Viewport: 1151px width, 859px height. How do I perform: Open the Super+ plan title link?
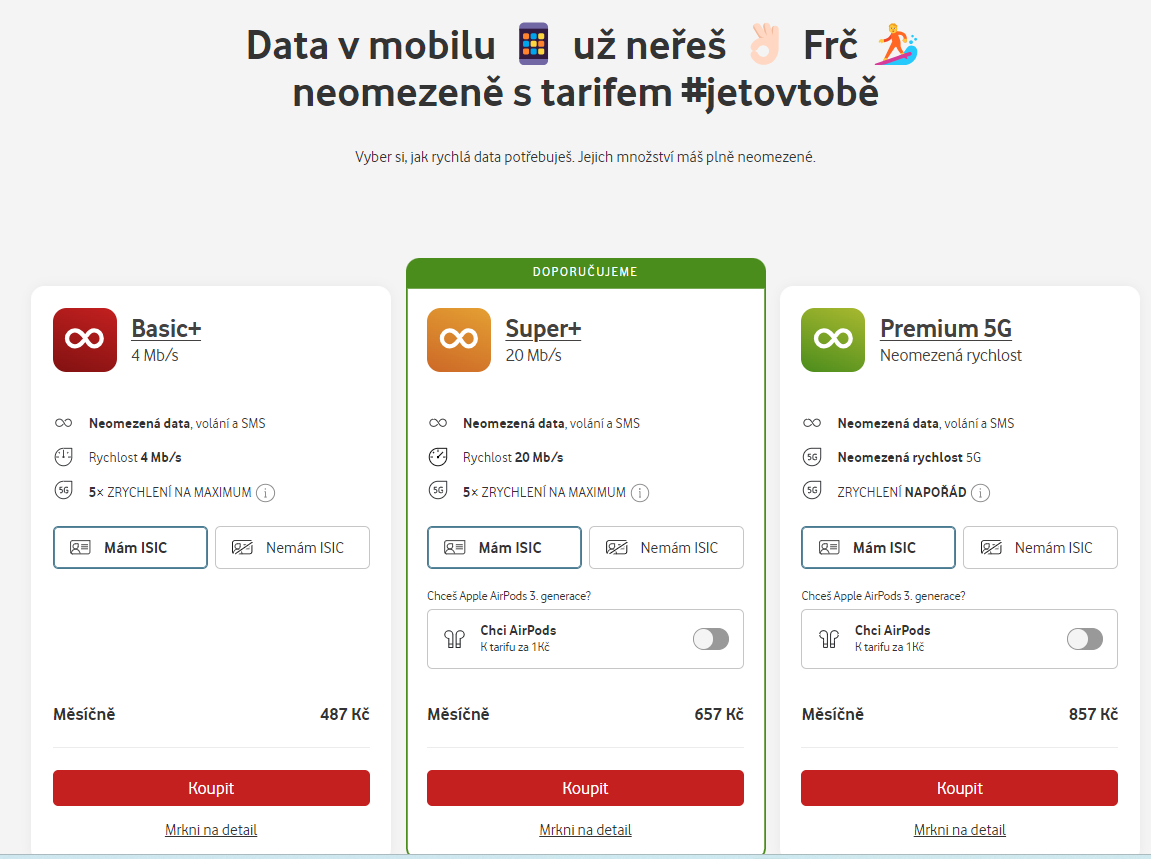pyautogui.click(x=543, y=328)
